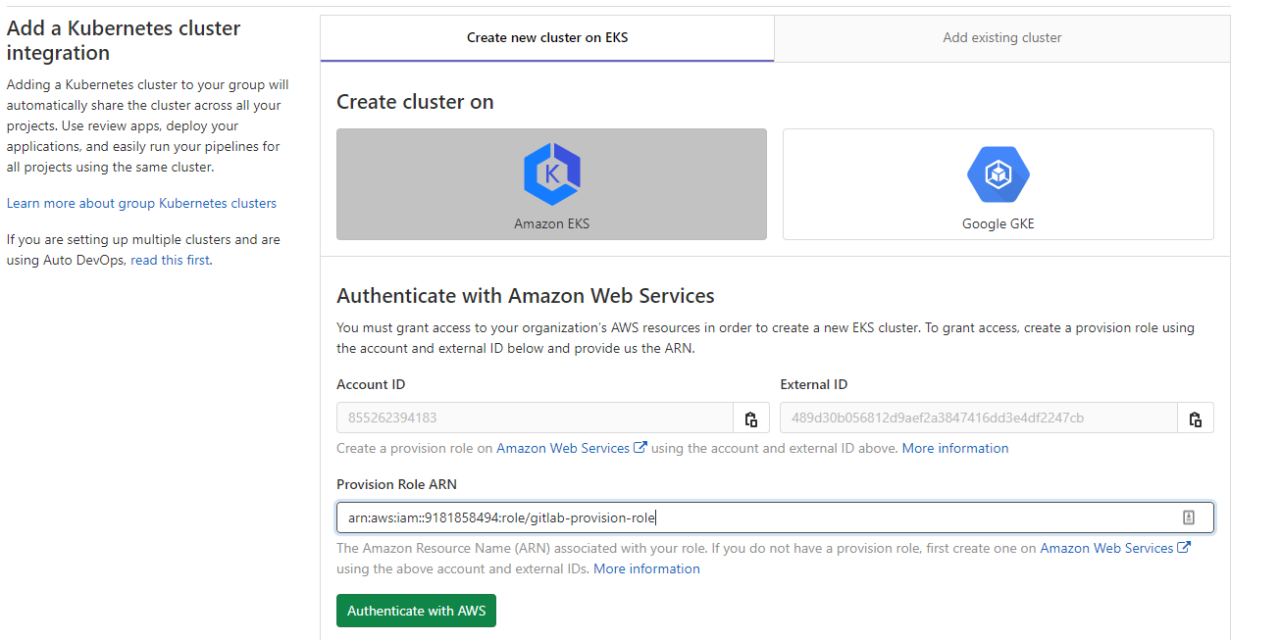Open Amazon Web Services link below Account ID

click(571, 448)
